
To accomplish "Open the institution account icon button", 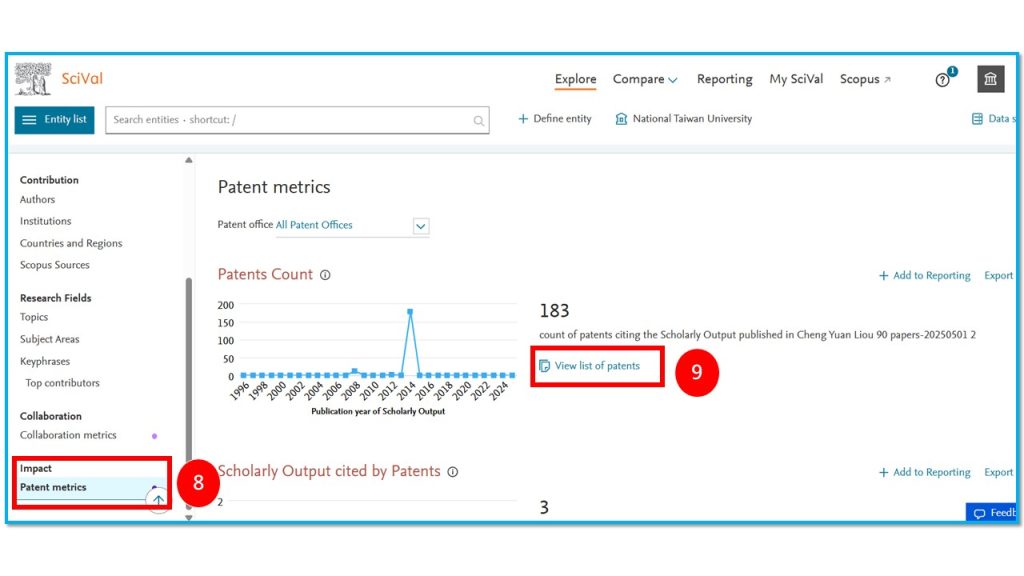I will point(990,79).
